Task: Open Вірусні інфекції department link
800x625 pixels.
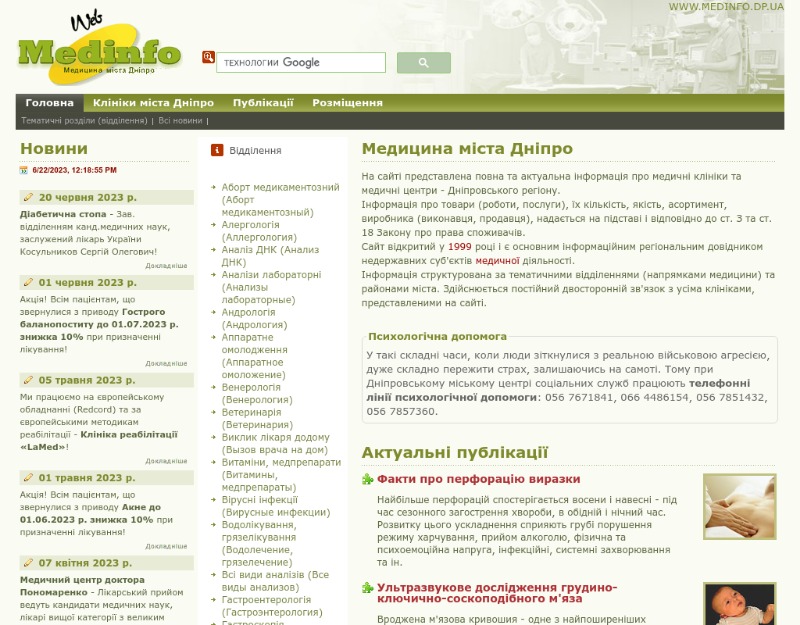Action: pyautogui.click(x=276, y=506)
